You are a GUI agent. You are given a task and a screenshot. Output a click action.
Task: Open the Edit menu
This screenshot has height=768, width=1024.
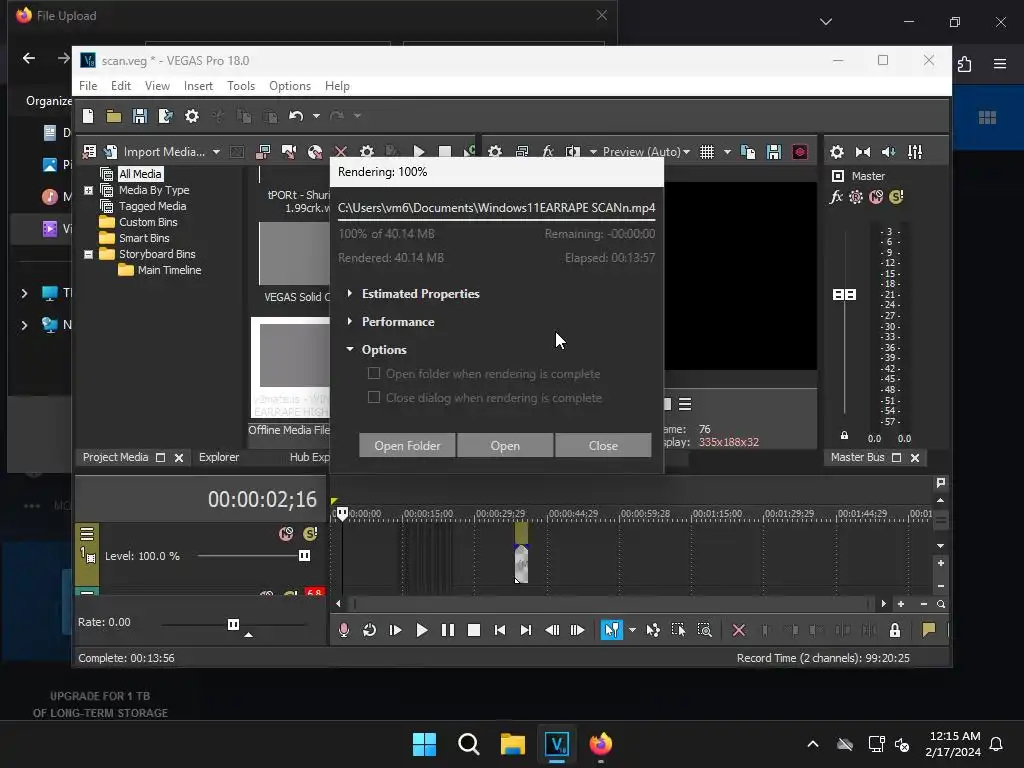(121, 86)
